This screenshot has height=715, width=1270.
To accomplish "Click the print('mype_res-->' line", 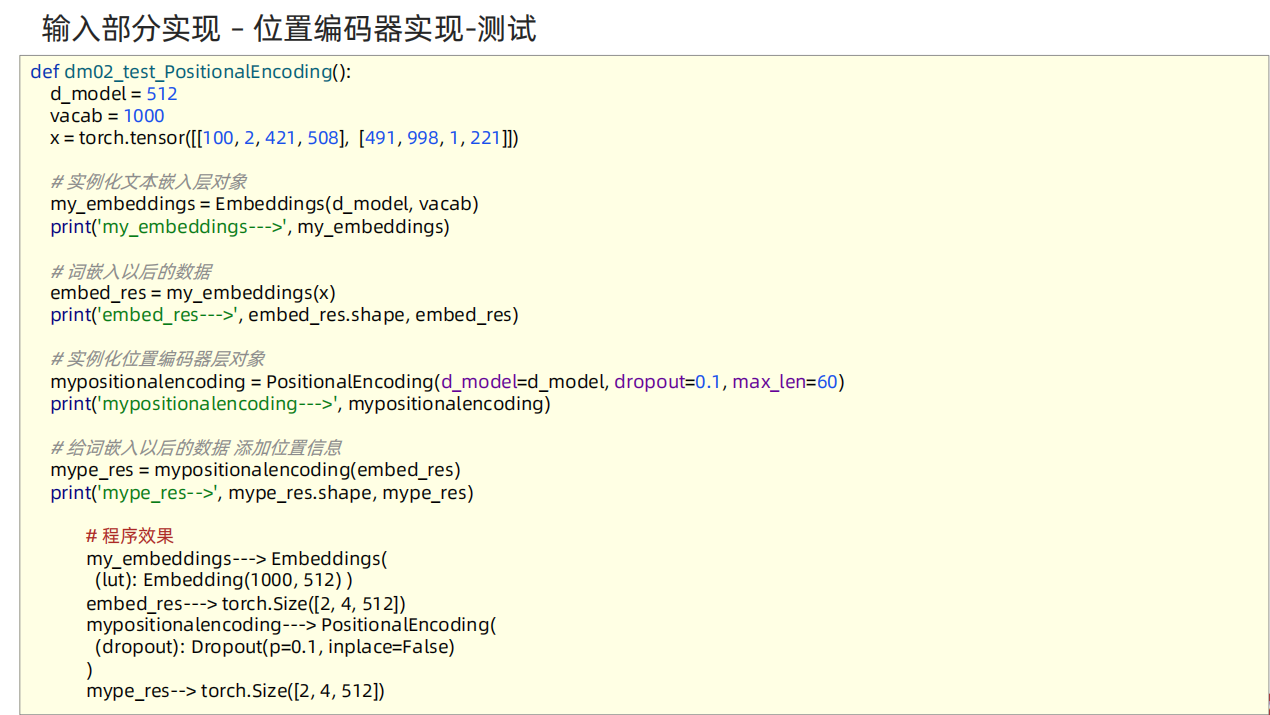I will click(x=262, y=492).
